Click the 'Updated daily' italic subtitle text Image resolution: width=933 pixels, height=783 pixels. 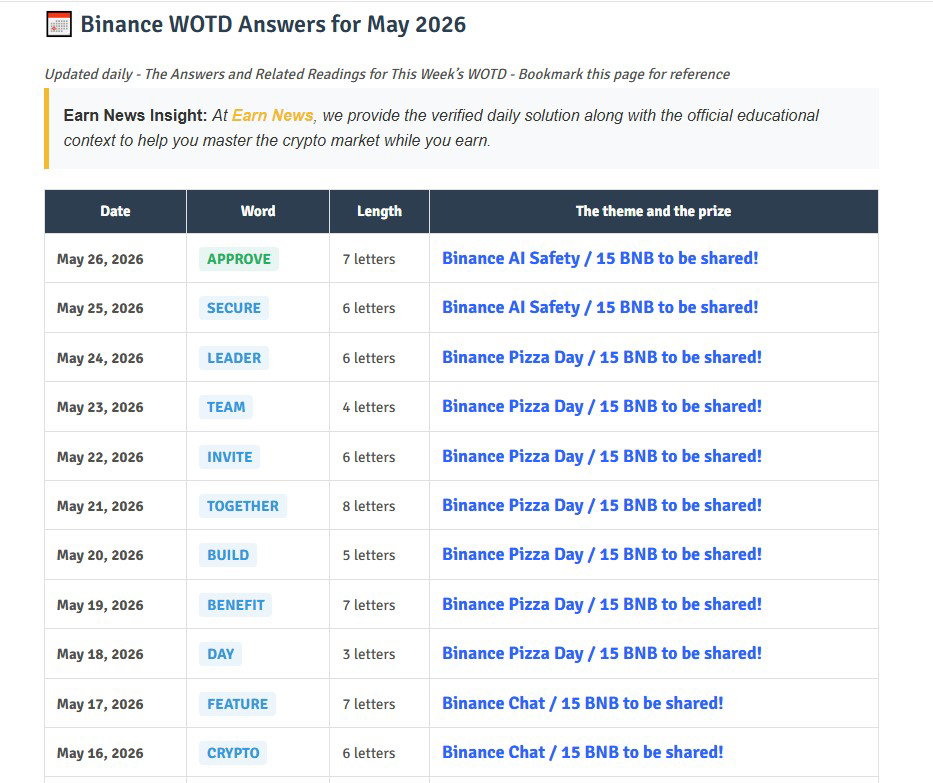pyautogui.click(x=387, y=74)
